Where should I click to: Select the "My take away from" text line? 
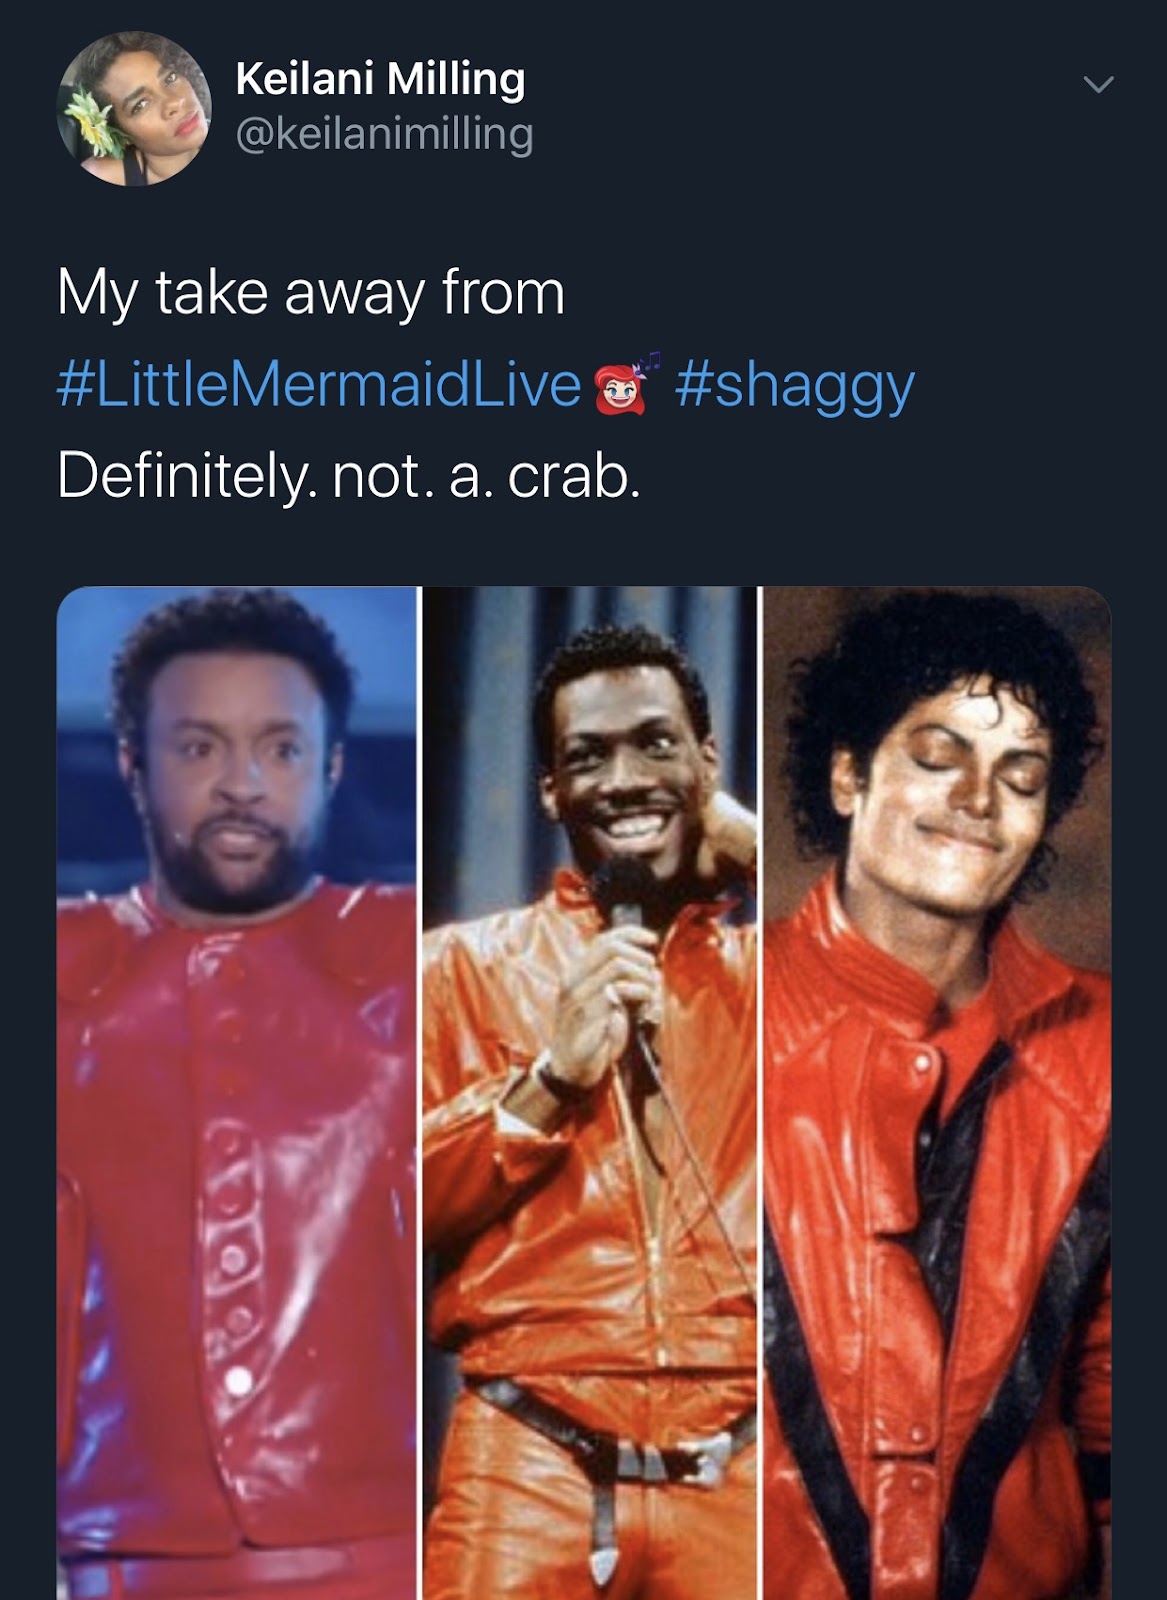311,294
